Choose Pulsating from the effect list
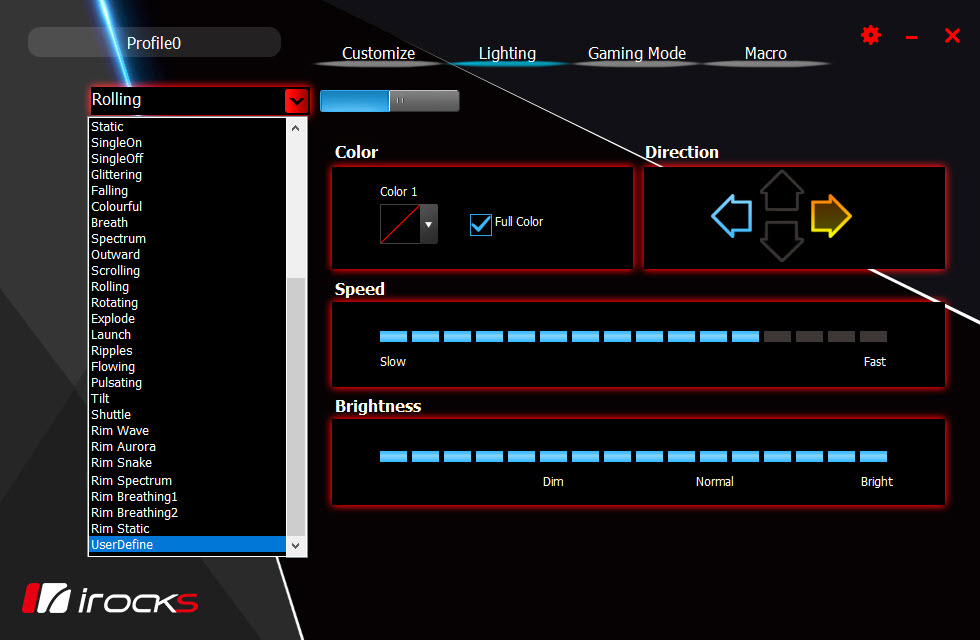 point(188,383)
